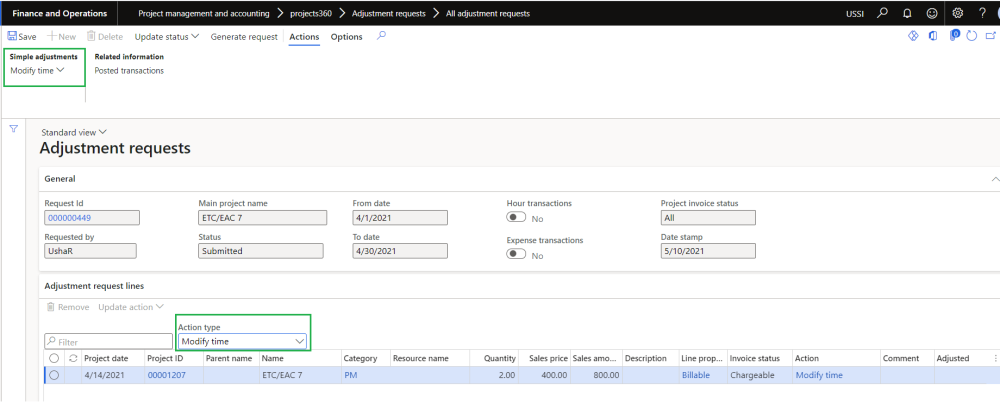Toggle the Hour transactions switch
Screen dimensions: 1000x402
(x=516, y=218)
